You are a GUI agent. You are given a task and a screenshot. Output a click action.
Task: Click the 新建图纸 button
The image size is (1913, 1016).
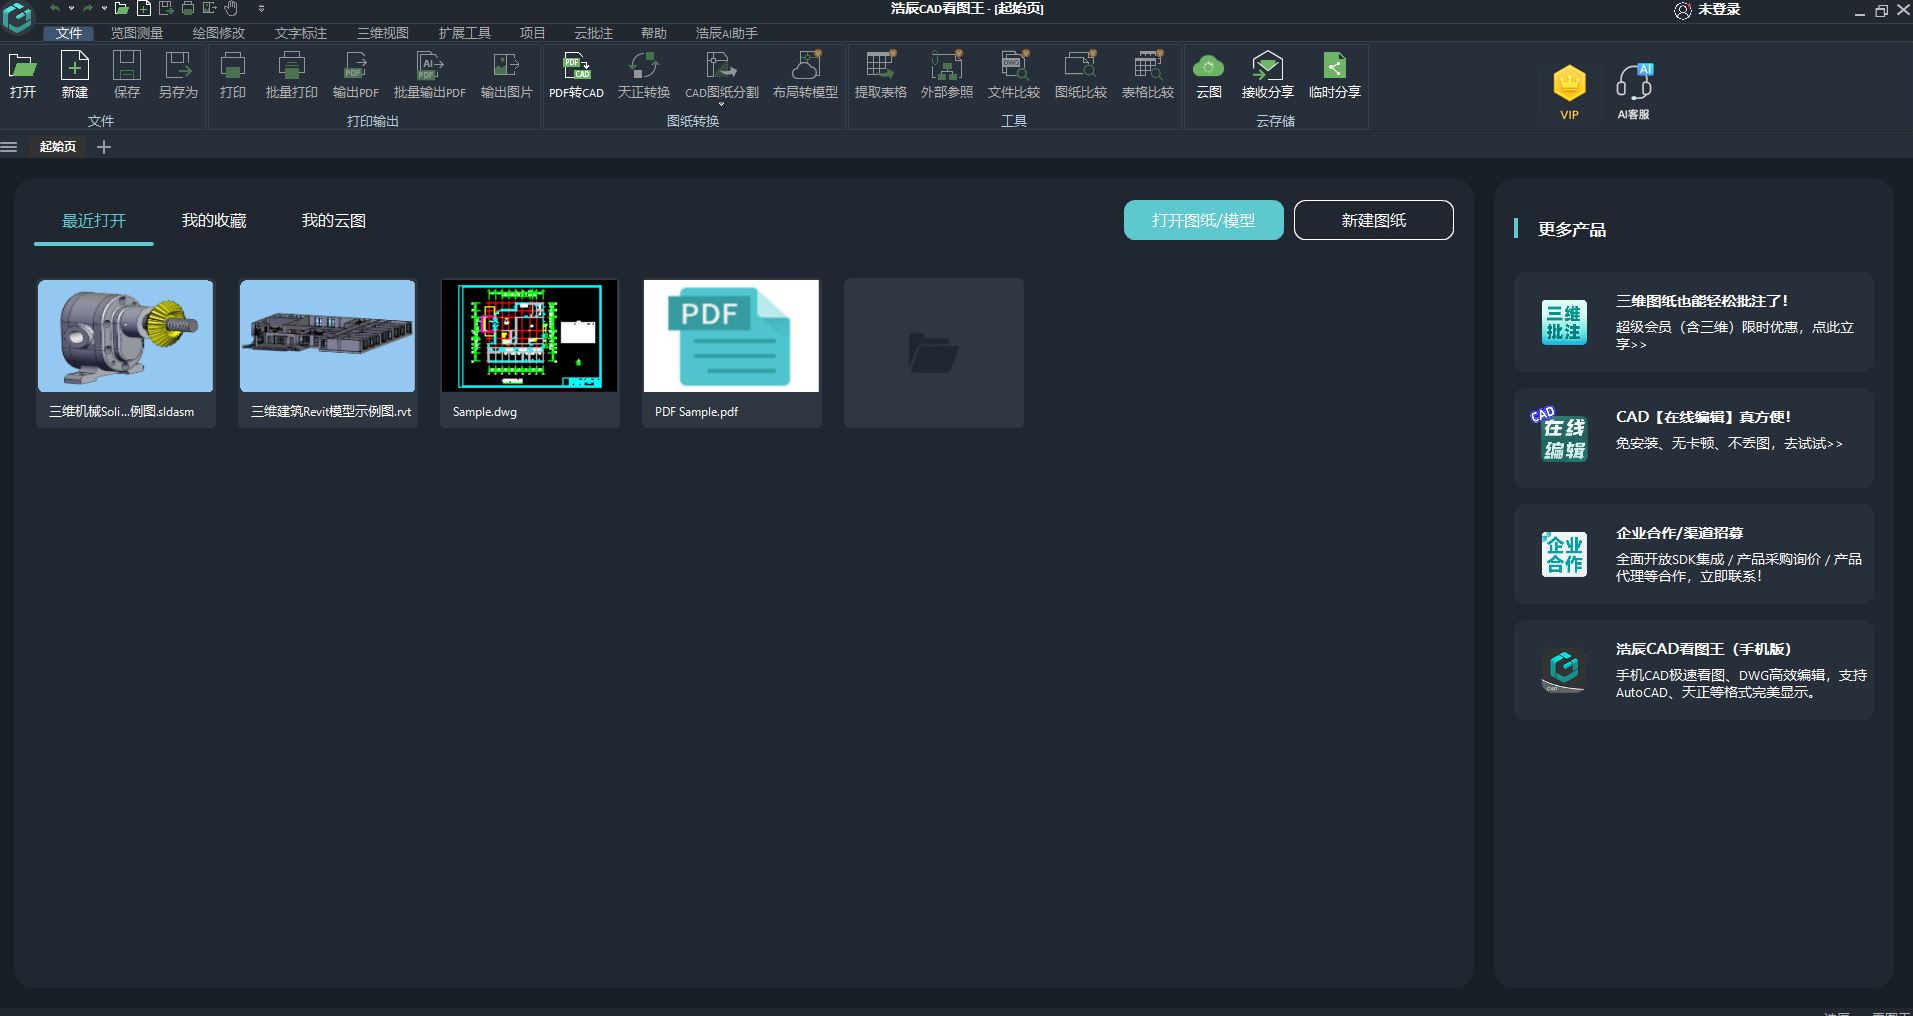tap(1374, 220)
